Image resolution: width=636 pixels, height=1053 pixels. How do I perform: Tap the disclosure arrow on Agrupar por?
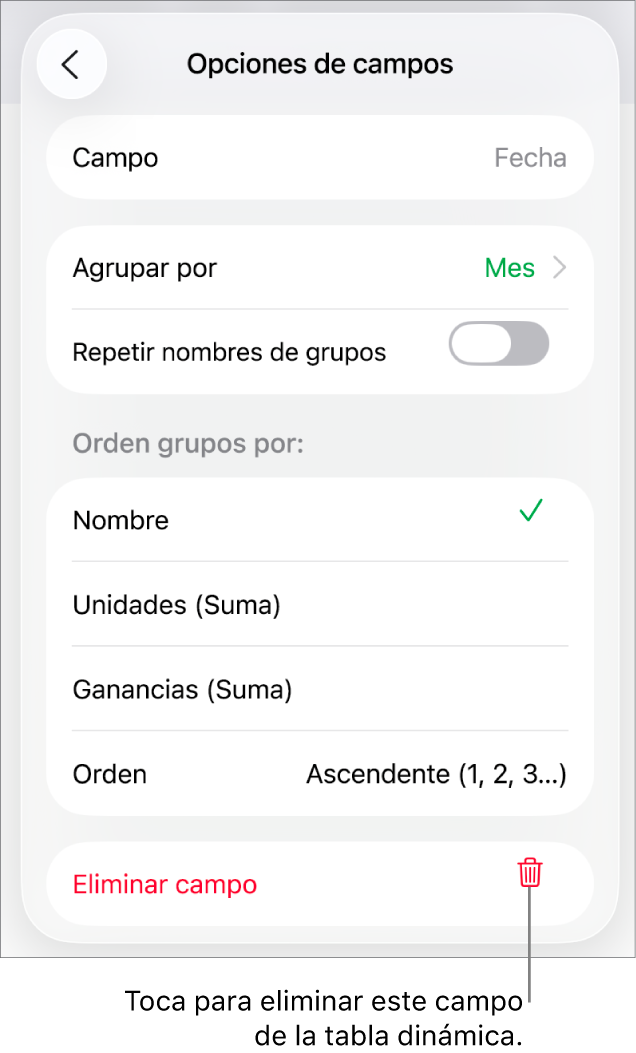560,268
